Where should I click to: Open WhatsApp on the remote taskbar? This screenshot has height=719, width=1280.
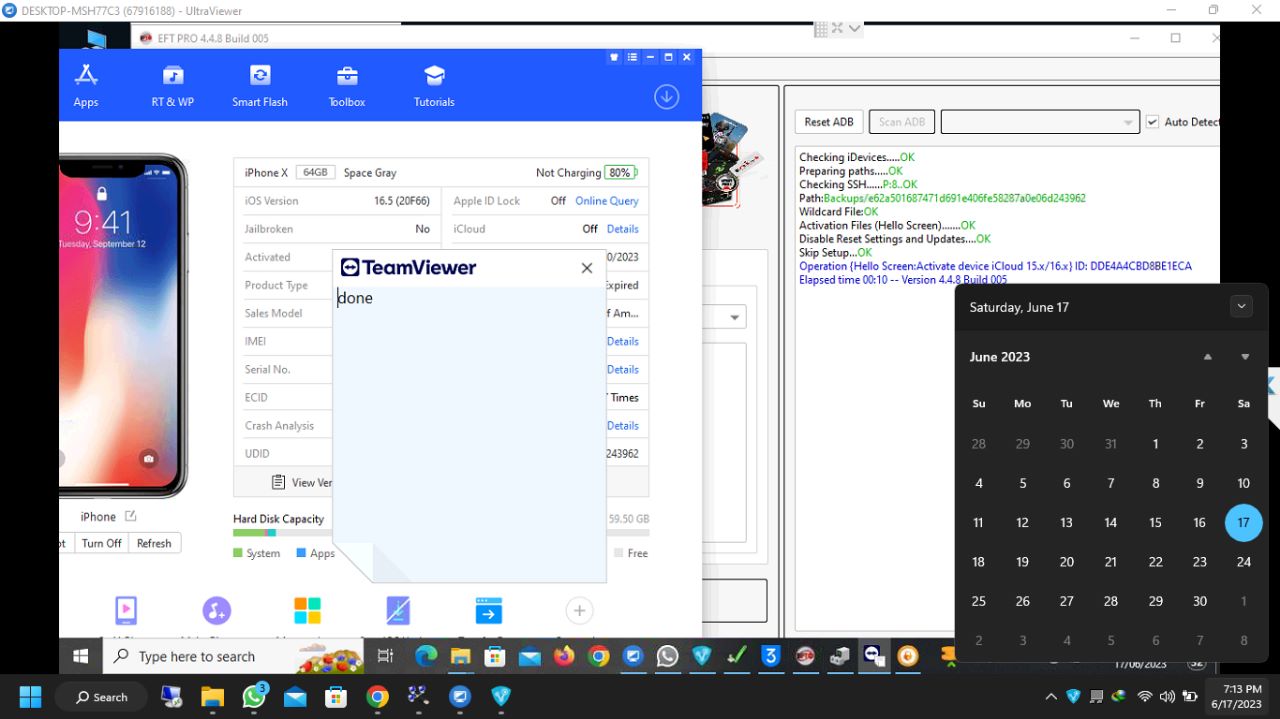tap(667, 656)
